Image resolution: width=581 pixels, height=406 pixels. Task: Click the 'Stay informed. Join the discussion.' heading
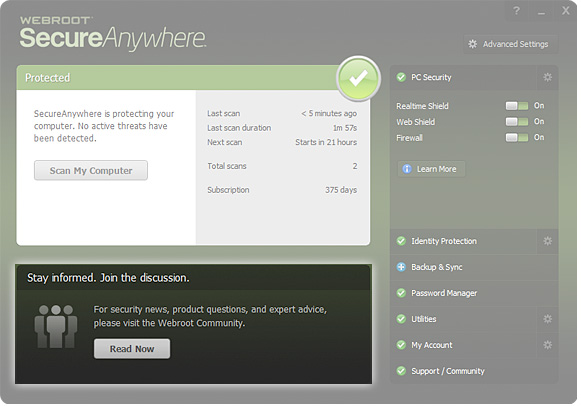[108, 278]
